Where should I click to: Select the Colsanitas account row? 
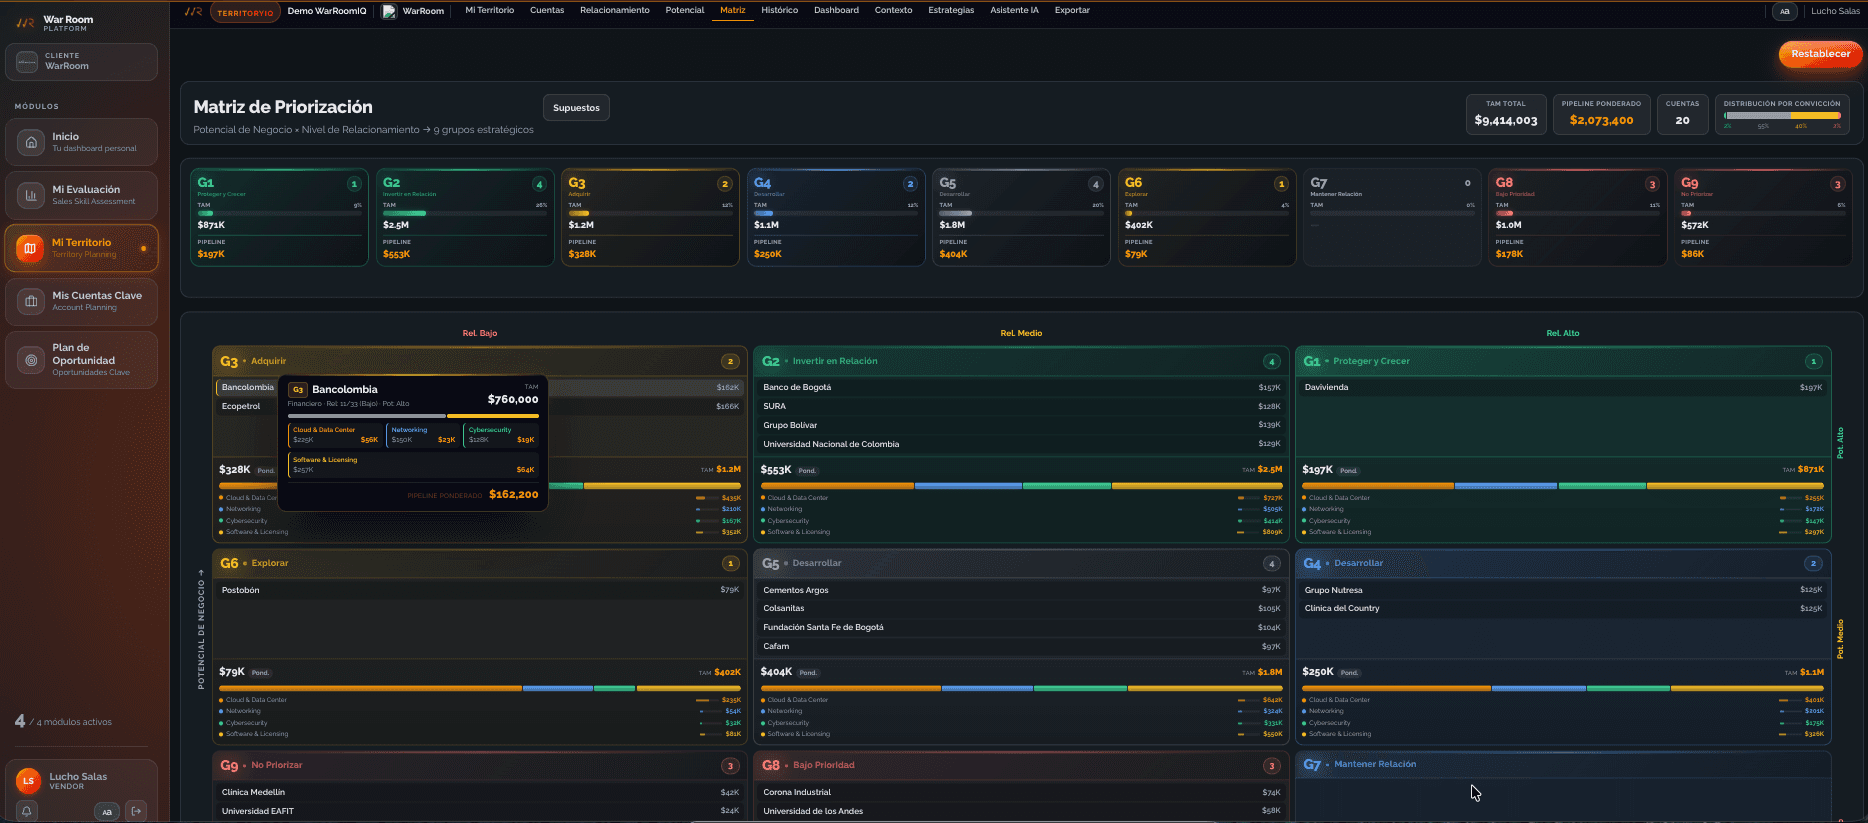pos(1021,608)
